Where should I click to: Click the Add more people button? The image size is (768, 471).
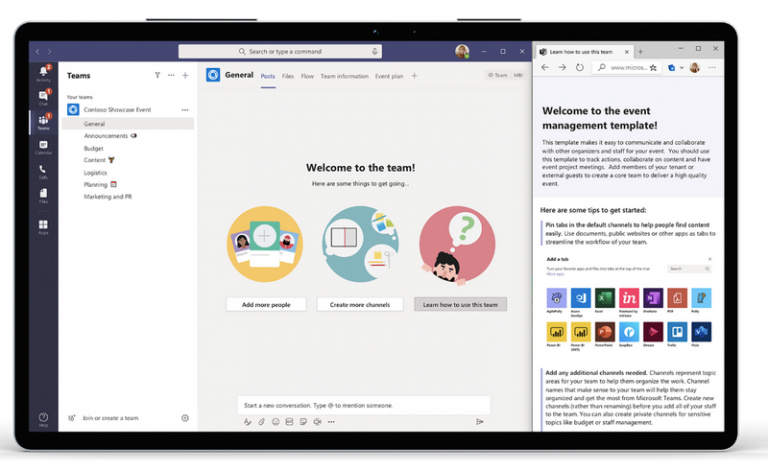pos(266,305)
